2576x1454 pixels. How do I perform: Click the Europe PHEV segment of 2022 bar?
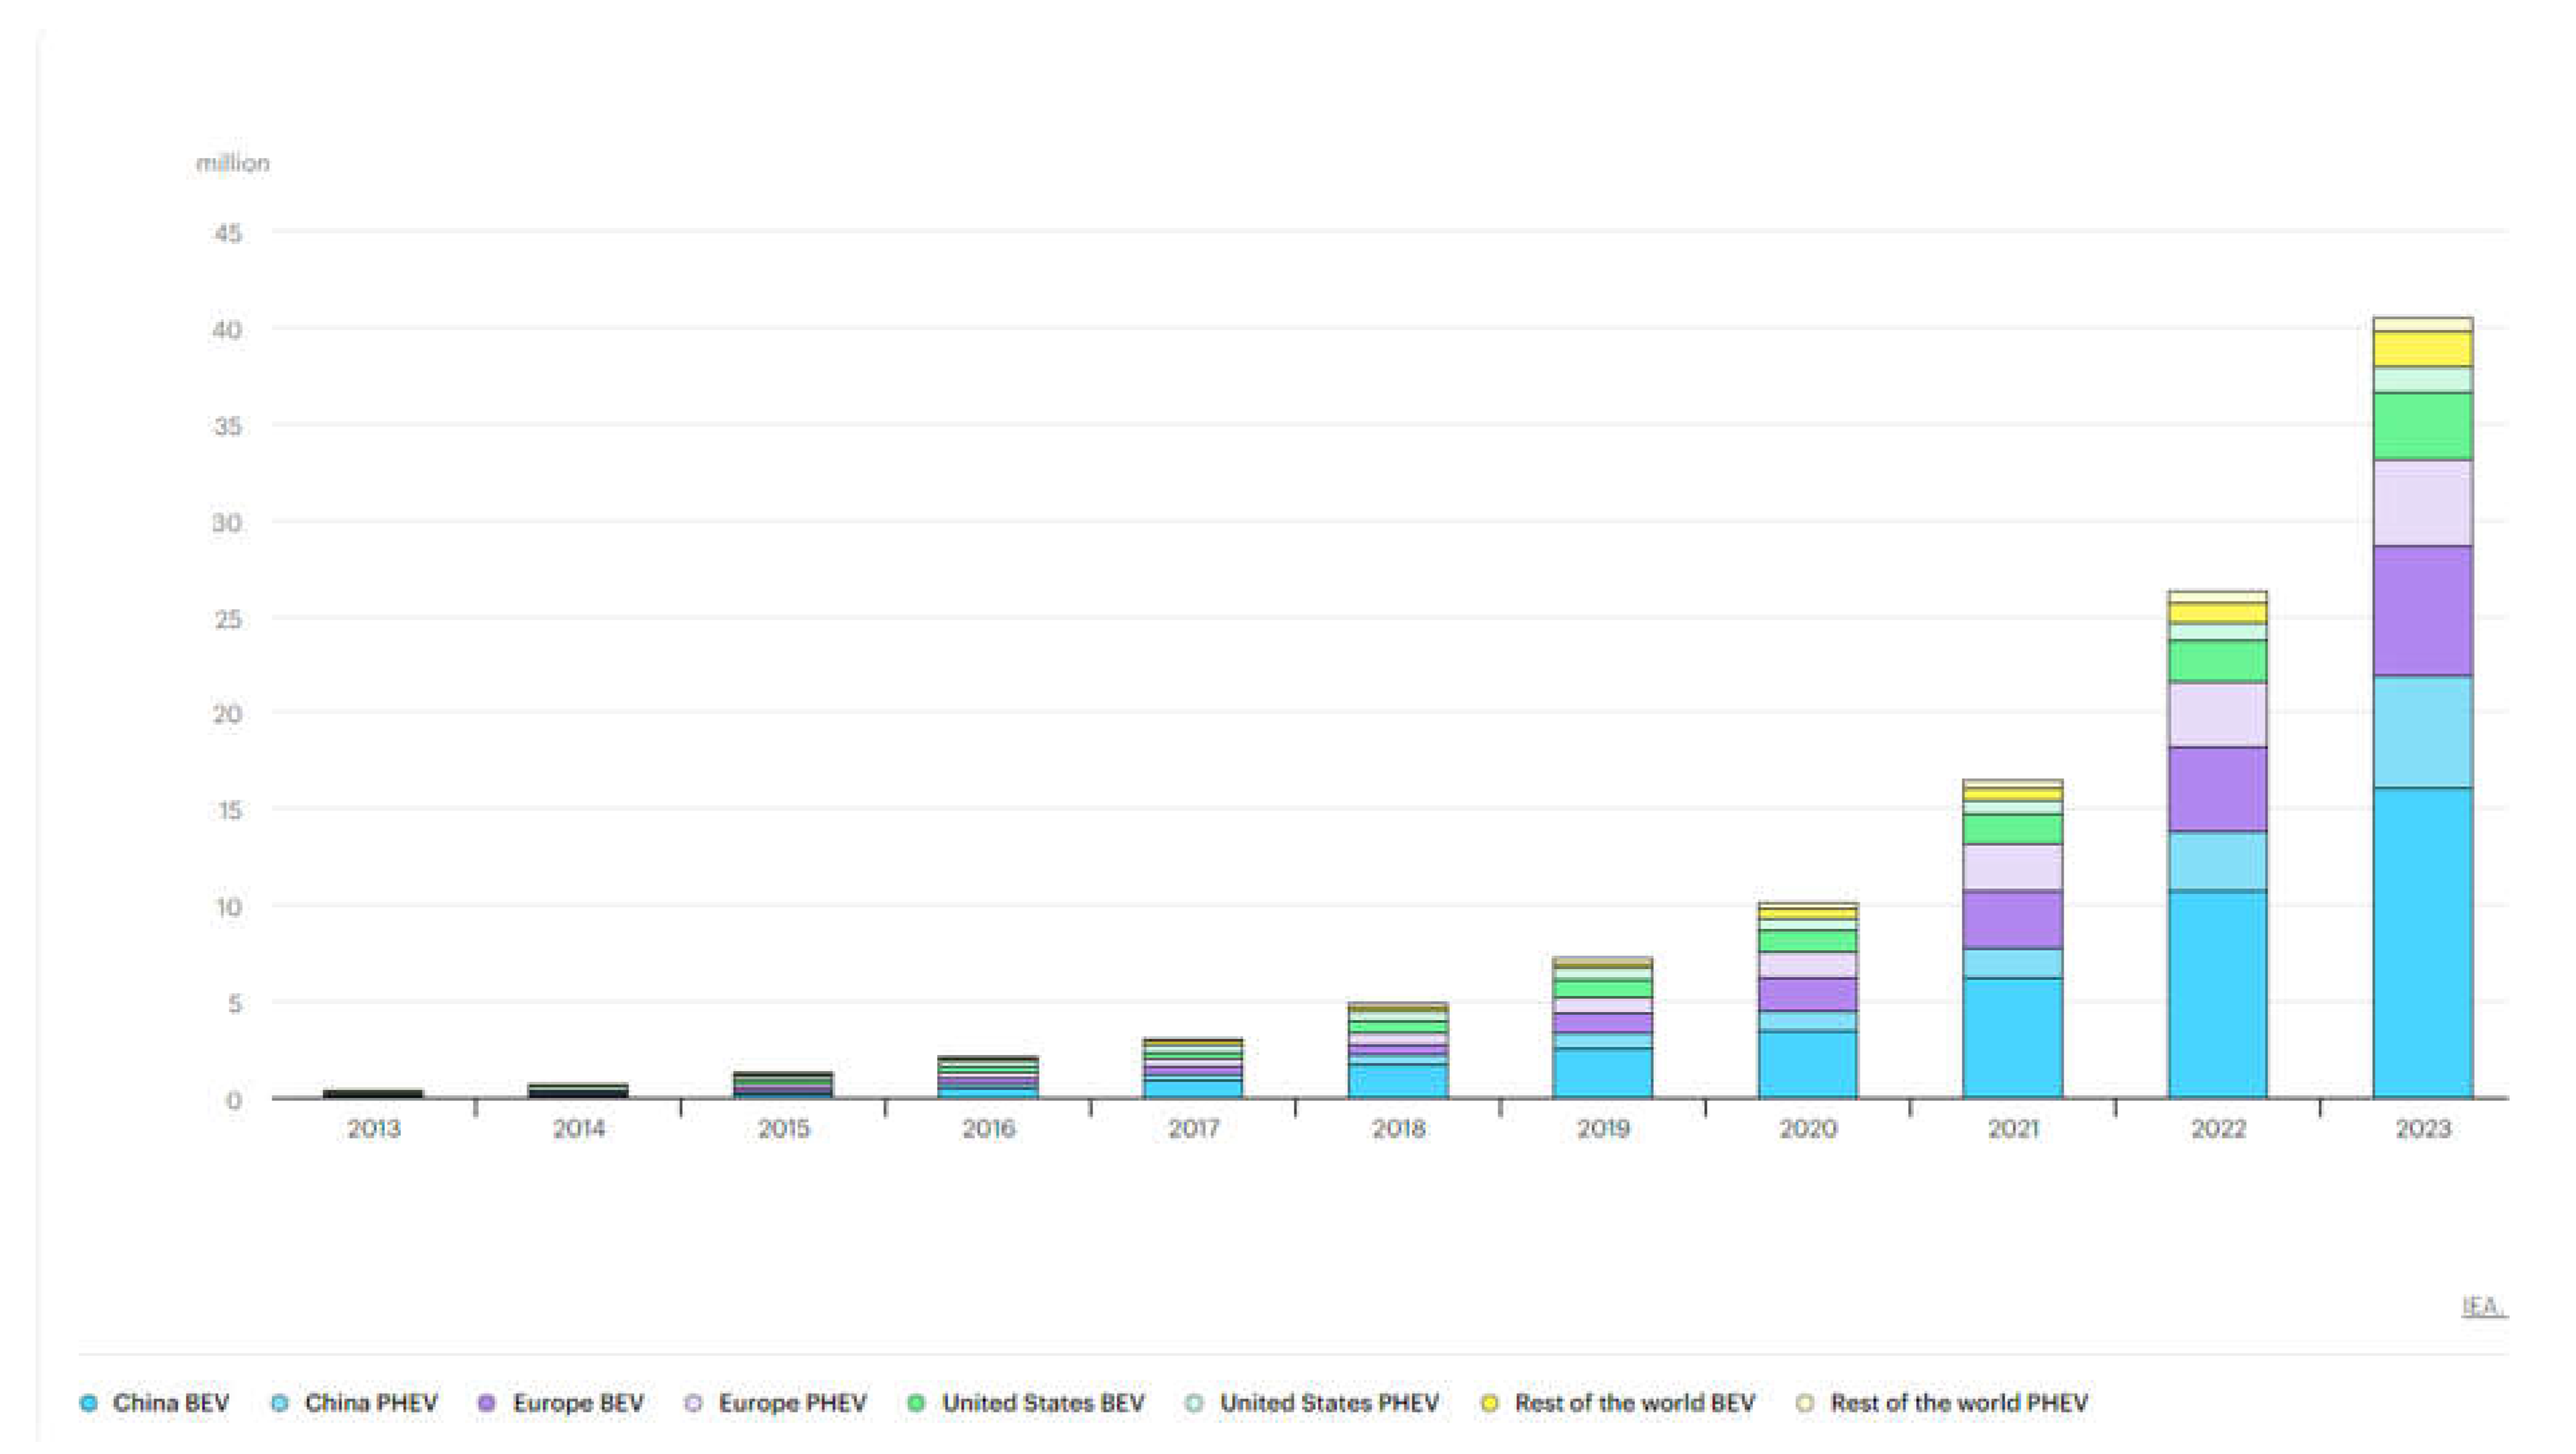(2217, 714)
